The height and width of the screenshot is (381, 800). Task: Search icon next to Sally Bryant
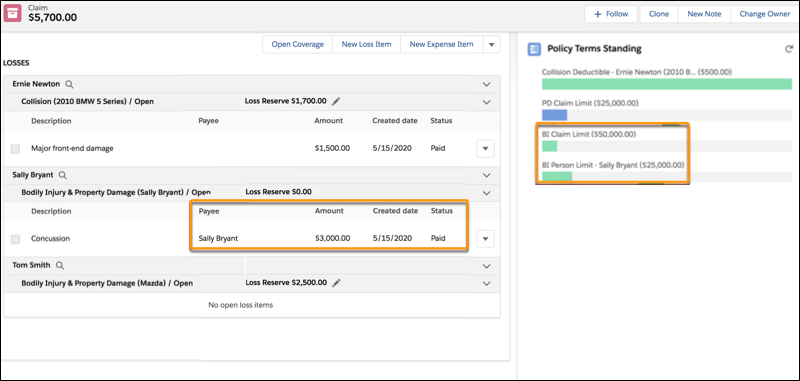click(62, 175)
